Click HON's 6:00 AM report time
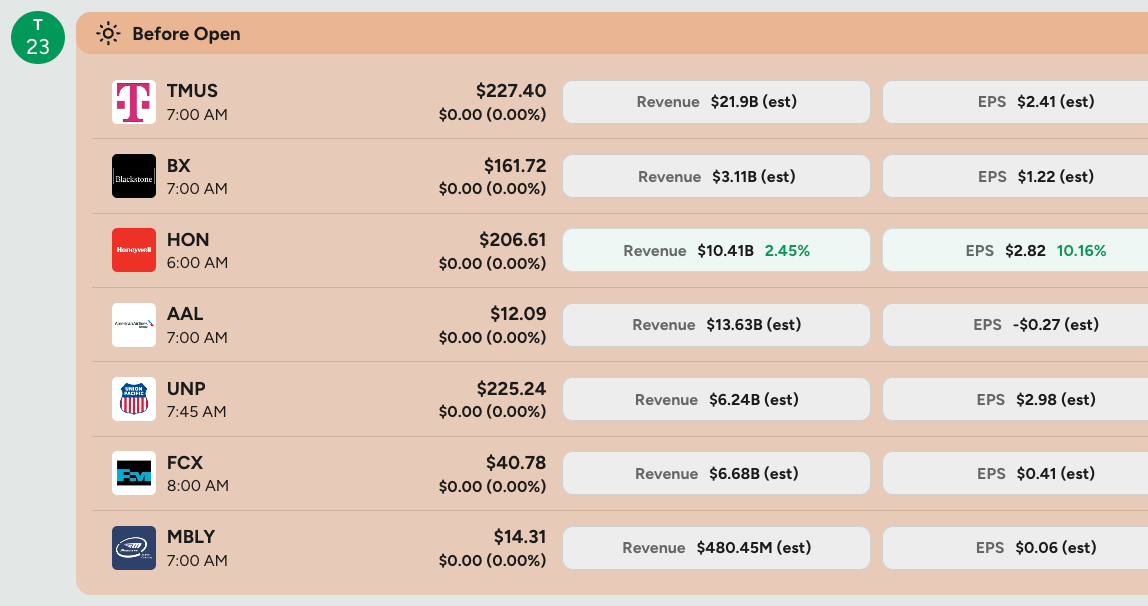Image resolution: width=1148 pixels, height=606 pixels. coord(197,263)
